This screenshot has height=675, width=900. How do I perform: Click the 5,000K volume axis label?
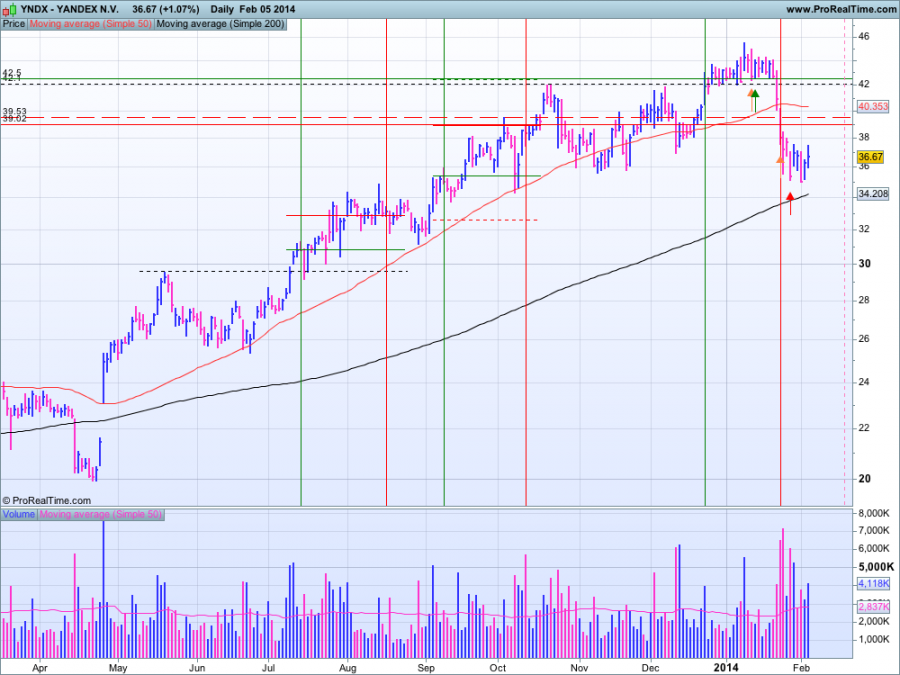(876, 567)
